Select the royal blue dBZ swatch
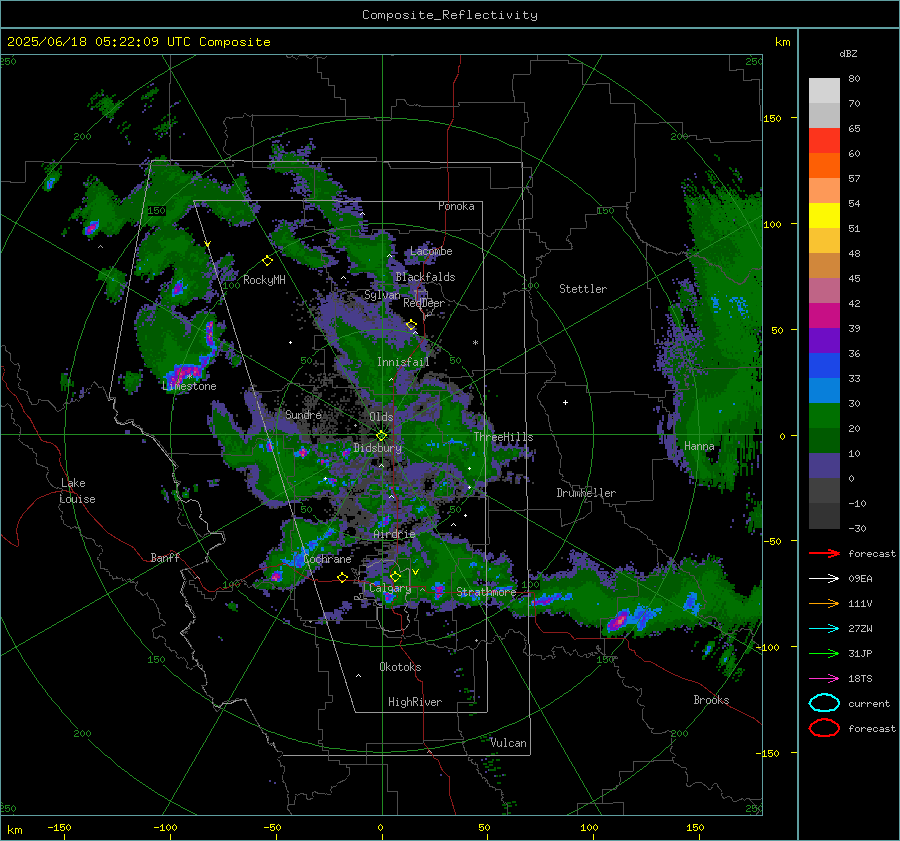This screenshot has width=900, height=841. (824, 366)
